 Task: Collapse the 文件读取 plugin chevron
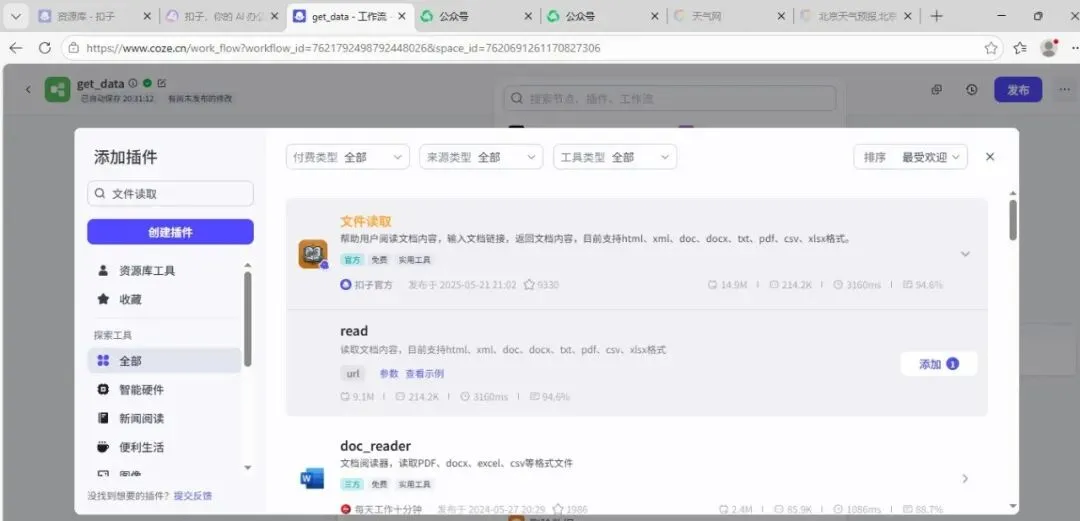[965, 254]
